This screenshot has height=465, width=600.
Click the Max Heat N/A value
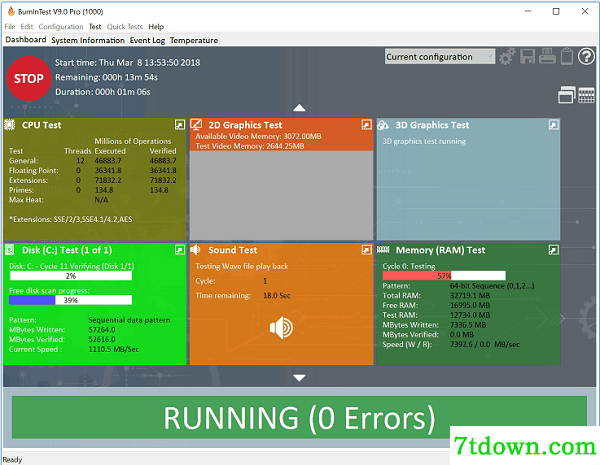coord(101,200)
